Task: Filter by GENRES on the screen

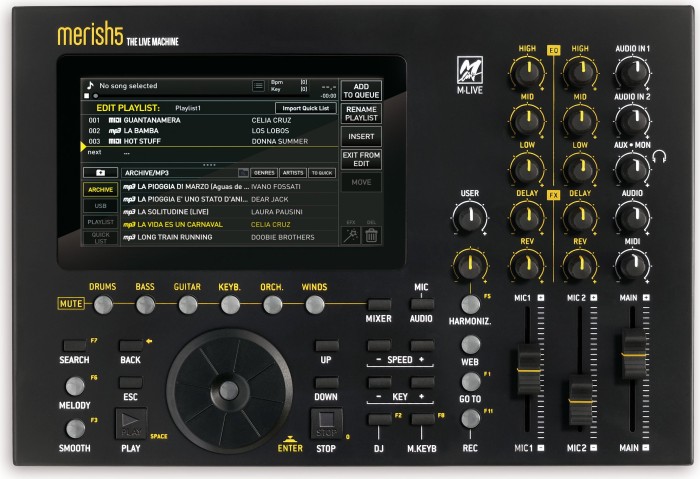Action: coord(264,173)
